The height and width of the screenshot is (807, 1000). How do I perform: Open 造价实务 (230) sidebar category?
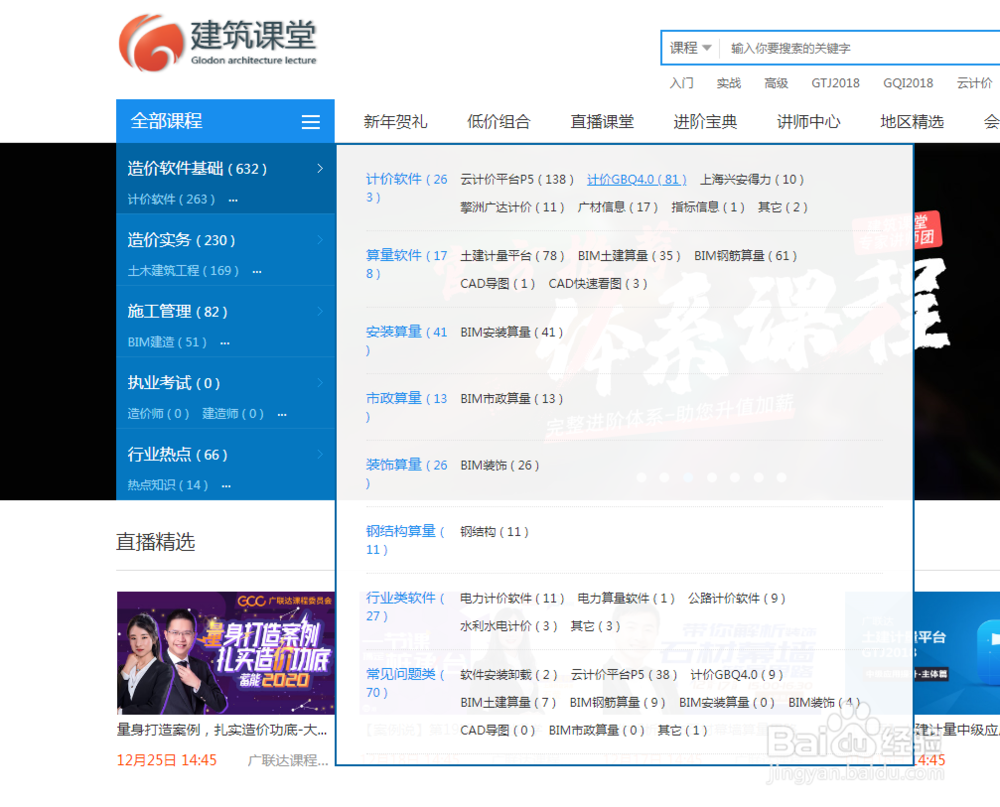[181, 240]
